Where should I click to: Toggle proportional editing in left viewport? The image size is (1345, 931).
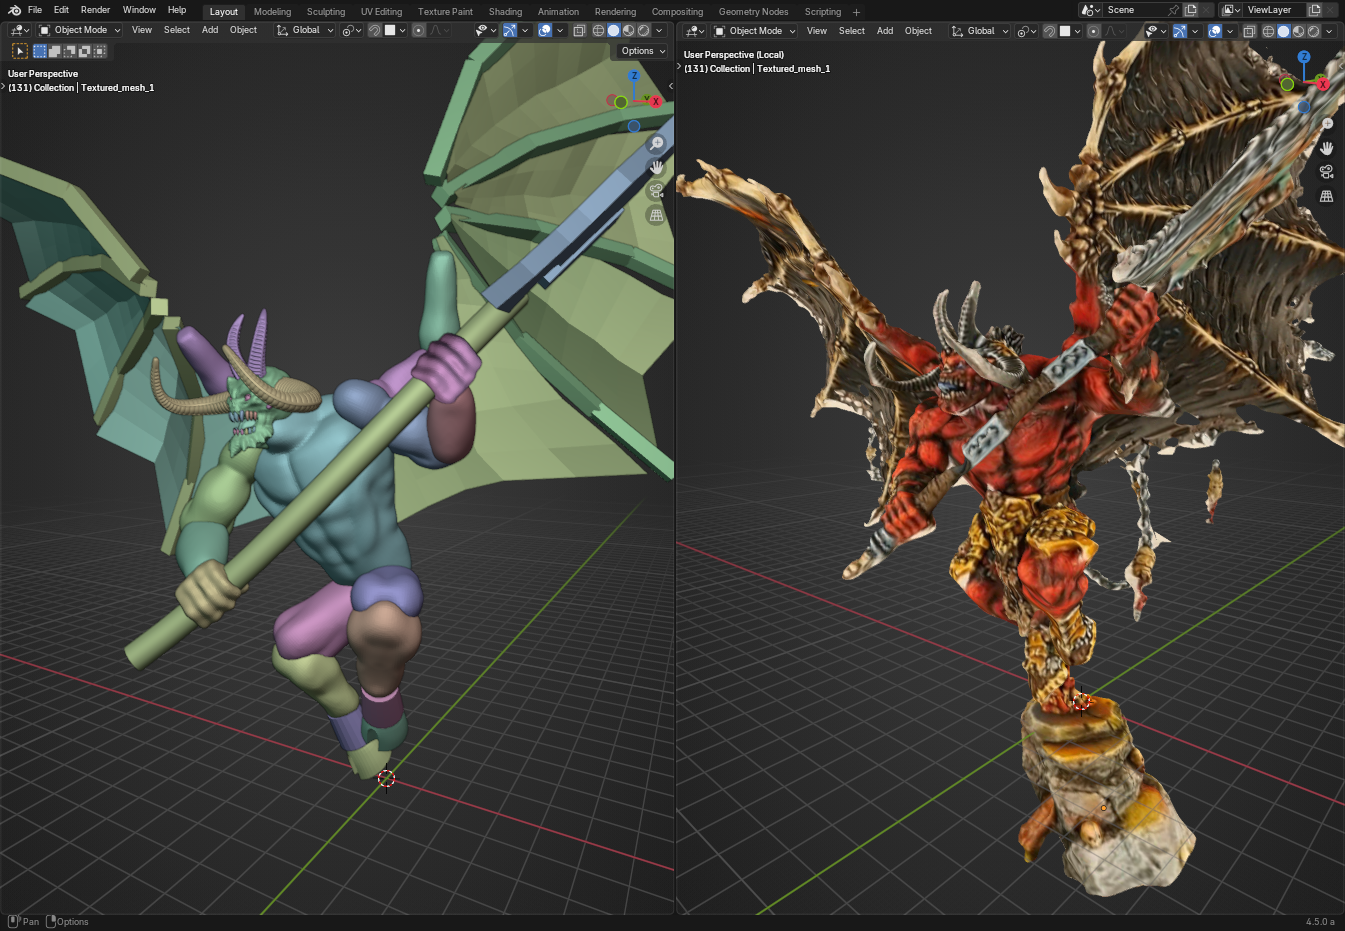419,30
